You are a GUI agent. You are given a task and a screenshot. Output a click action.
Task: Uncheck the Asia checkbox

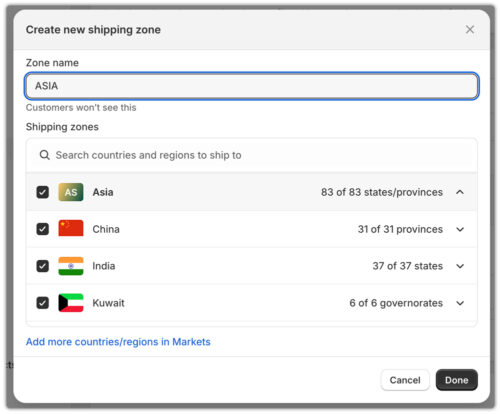click(x=42, y=192)
